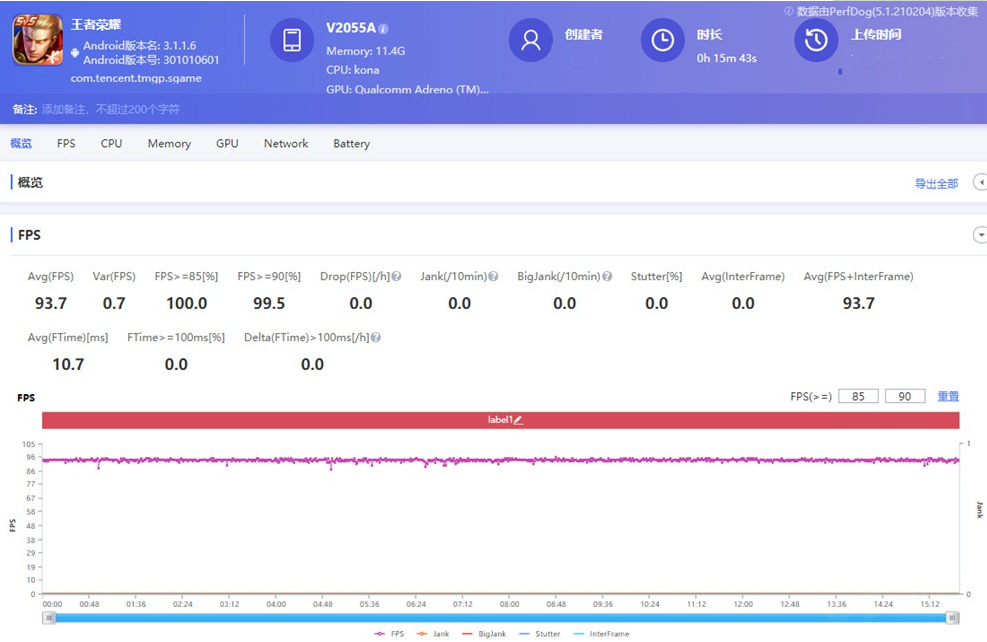Click the blue time range slider bar
Screen dimensions: 987x642
[501, 618]
